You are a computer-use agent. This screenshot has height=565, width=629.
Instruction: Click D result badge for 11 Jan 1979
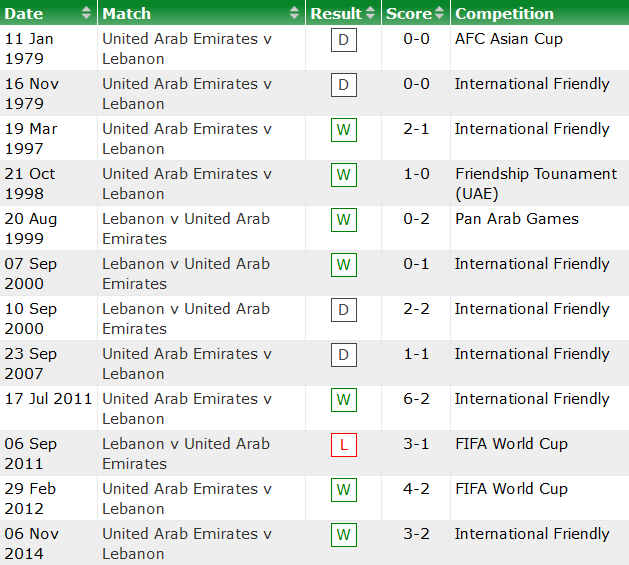click(344, 40)
